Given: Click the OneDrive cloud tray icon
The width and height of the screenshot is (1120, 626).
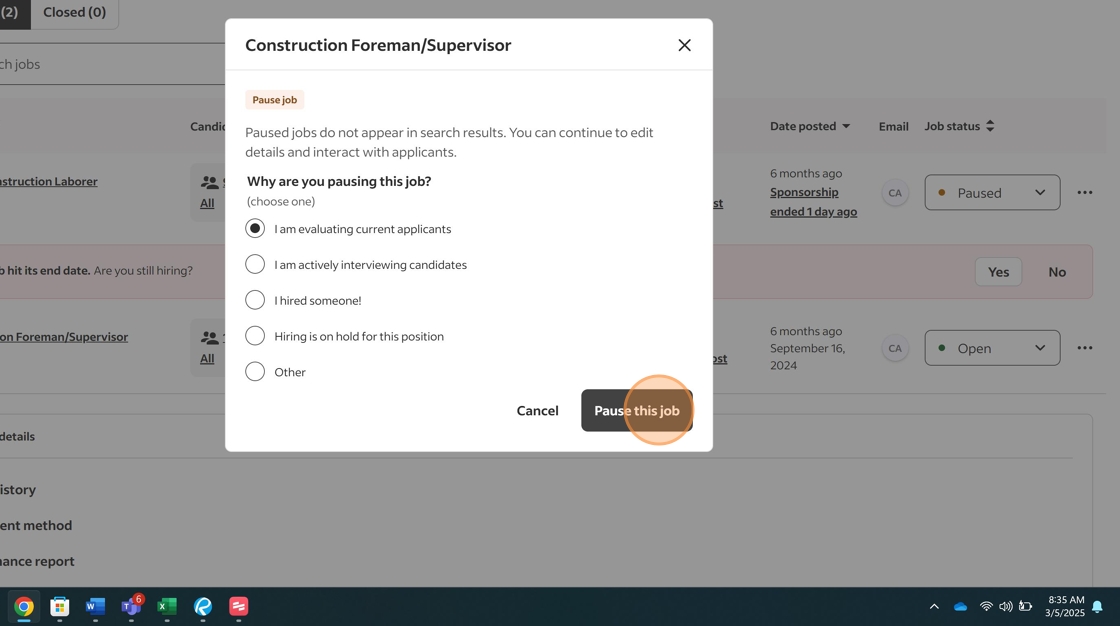Looking at the screenshot, I should point(960,606).
